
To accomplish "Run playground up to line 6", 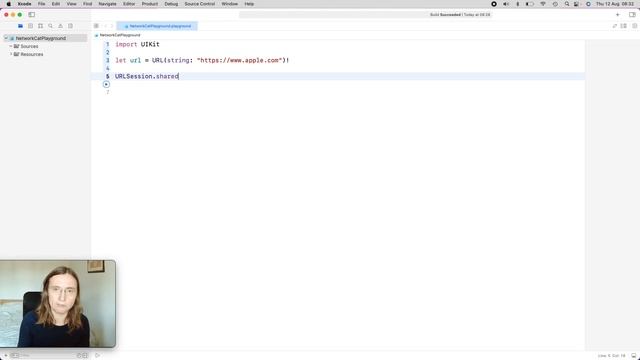I will pos(106,84).
